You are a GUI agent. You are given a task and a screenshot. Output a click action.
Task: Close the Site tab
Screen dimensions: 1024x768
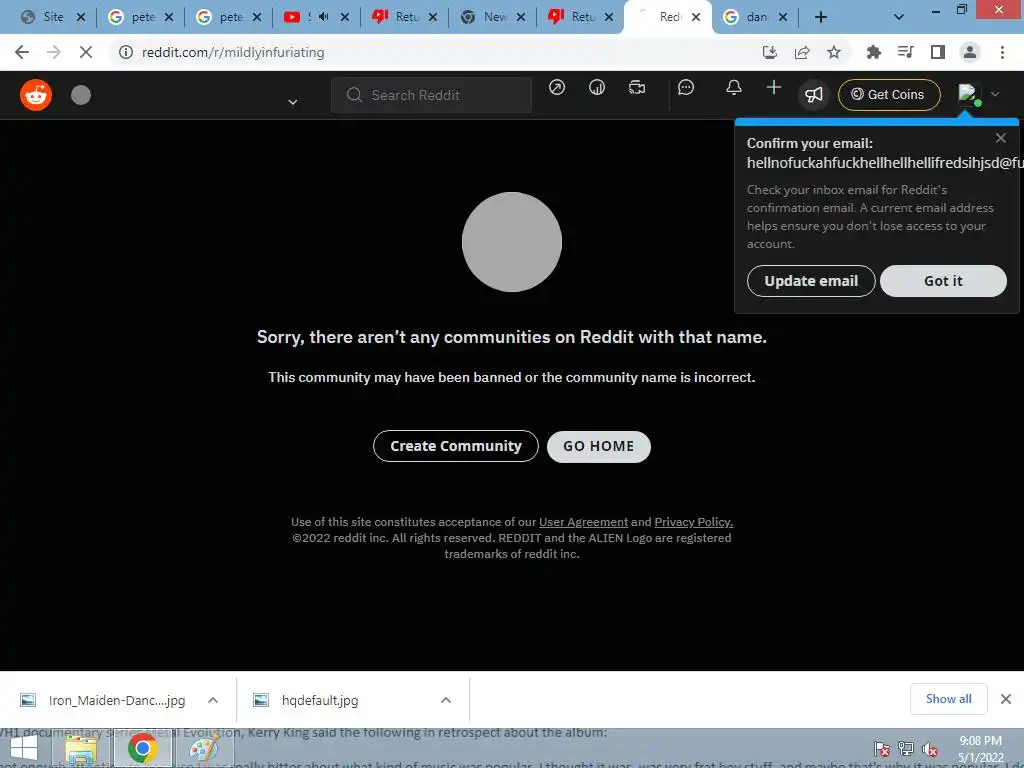click(81, 18)
